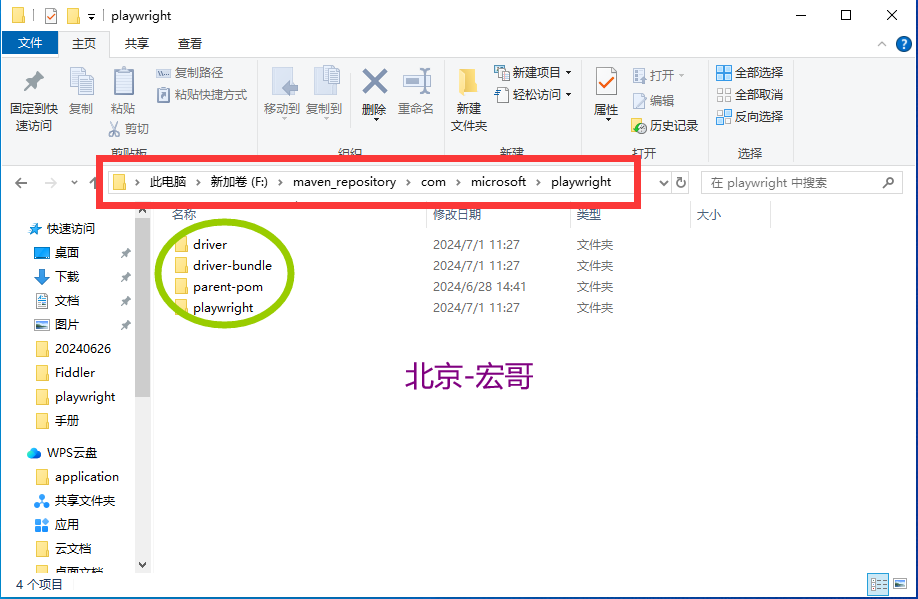Click the Refresh address bar icon
The height and width of the screenshot is (599, 918).
pyautogui.click(x=681, y=183)
